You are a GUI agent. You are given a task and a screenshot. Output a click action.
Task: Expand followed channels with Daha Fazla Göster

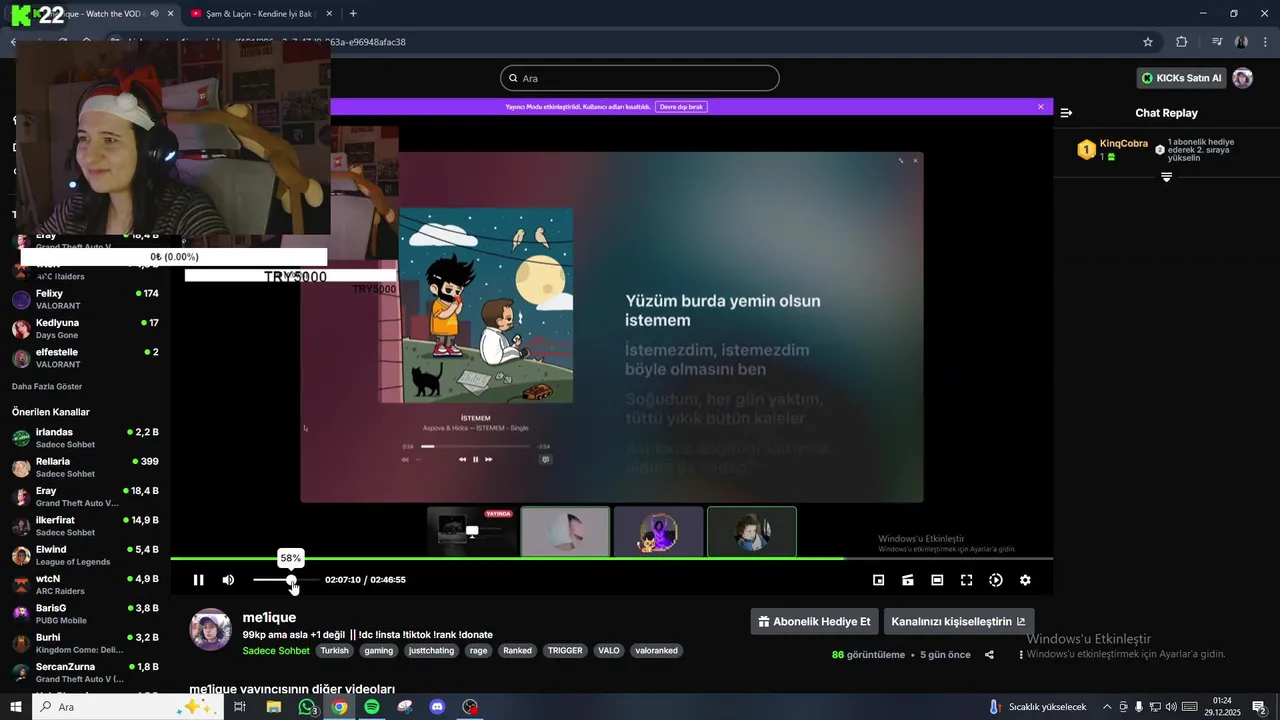pyautogui.click(x=47, y=386)
